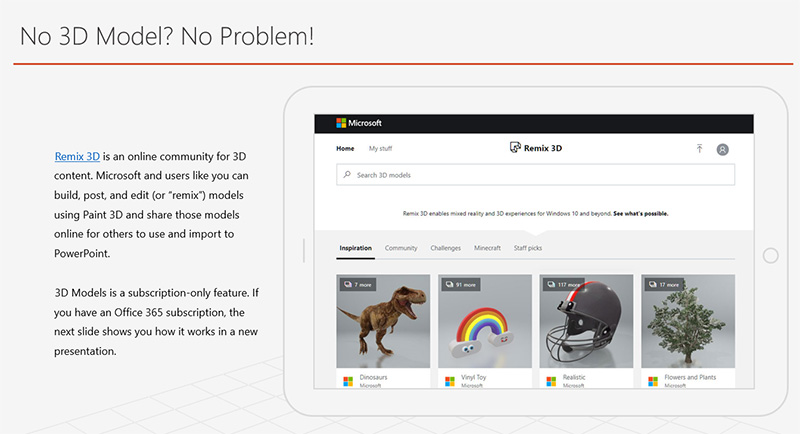Switch to the Inspiration tab
Screen dimensions: 800x434
(x=356, y=248)
